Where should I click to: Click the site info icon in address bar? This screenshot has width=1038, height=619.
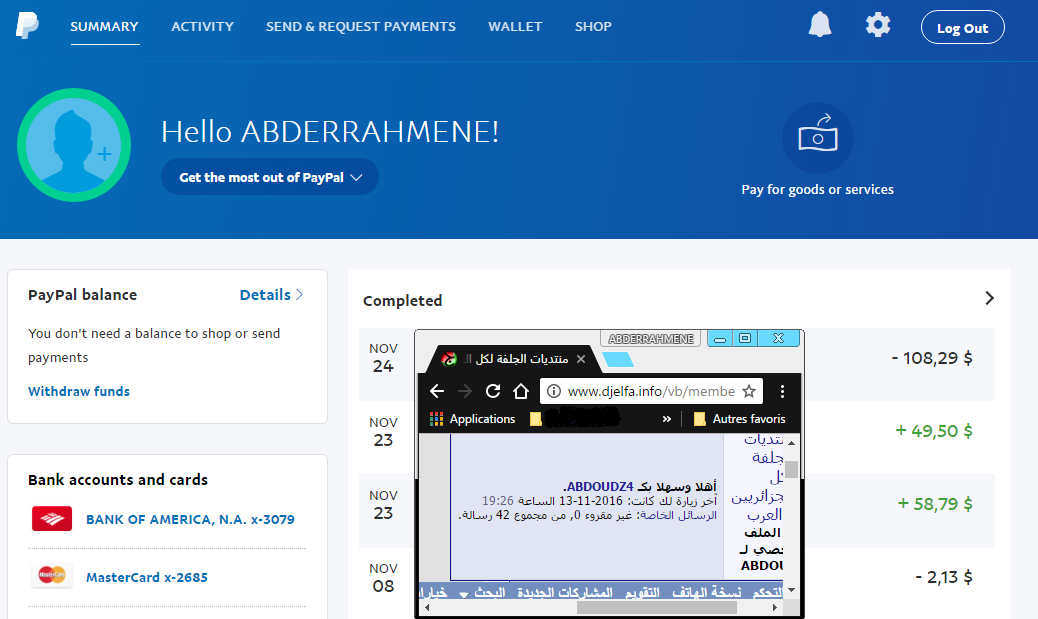(554, 391)
